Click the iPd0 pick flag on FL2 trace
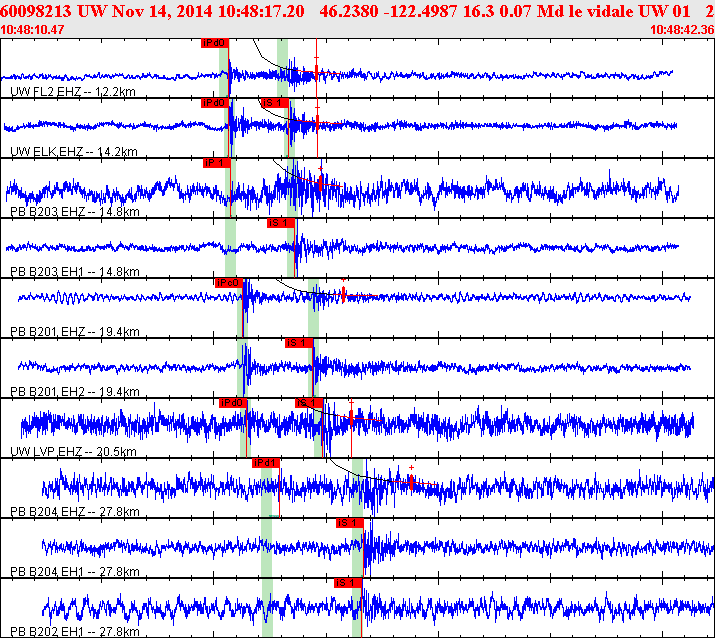Image resolution: width=715 pixels, height=638 pixels. [214, 43]
